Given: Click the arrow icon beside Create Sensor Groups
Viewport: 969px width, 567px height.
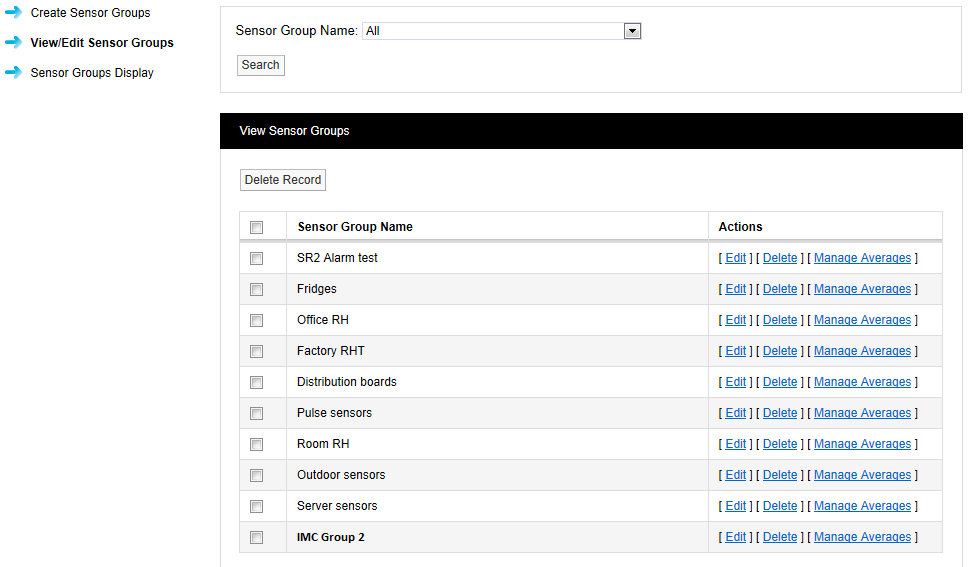Looking at the screenshot, I should point(13,13).
